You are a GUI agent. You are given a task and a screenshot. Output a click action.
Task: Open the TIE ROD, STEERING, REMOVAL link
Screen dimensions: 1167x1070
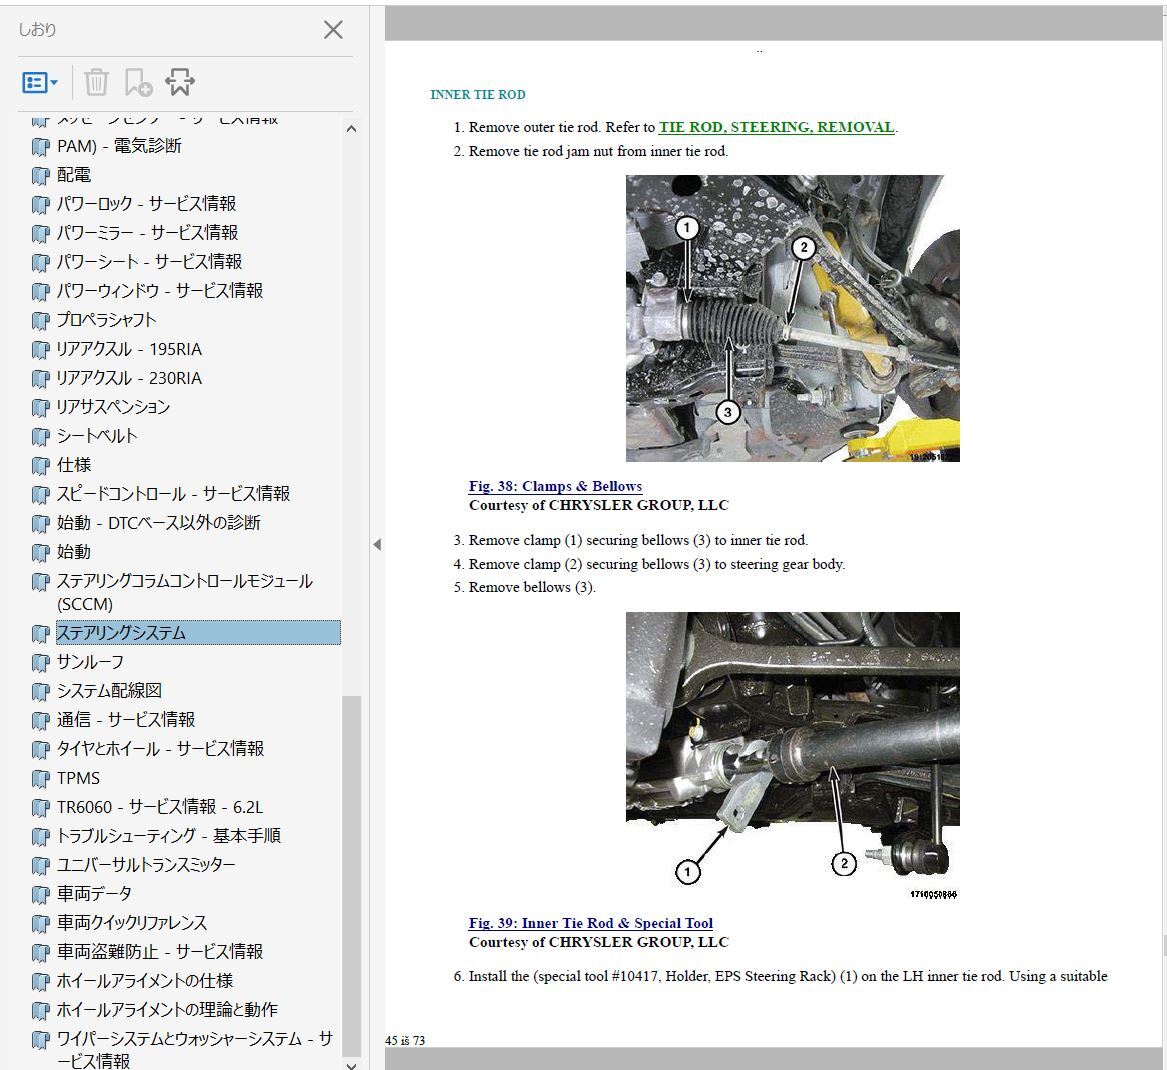click(x=776, y=127)
